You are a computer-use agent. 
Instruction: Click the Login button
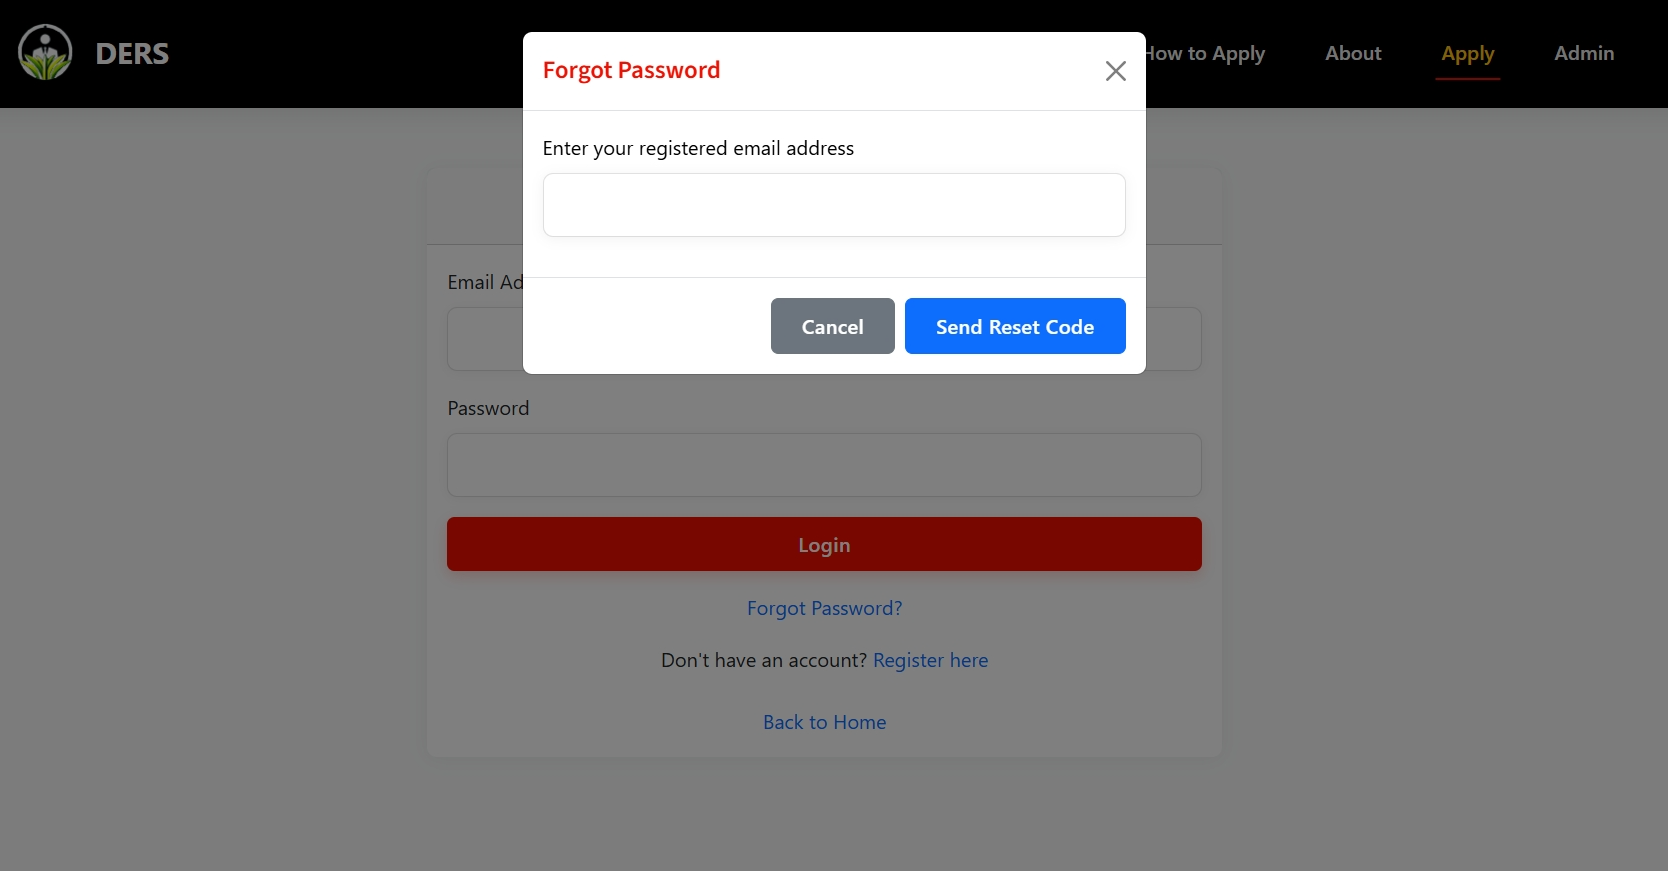823,544
